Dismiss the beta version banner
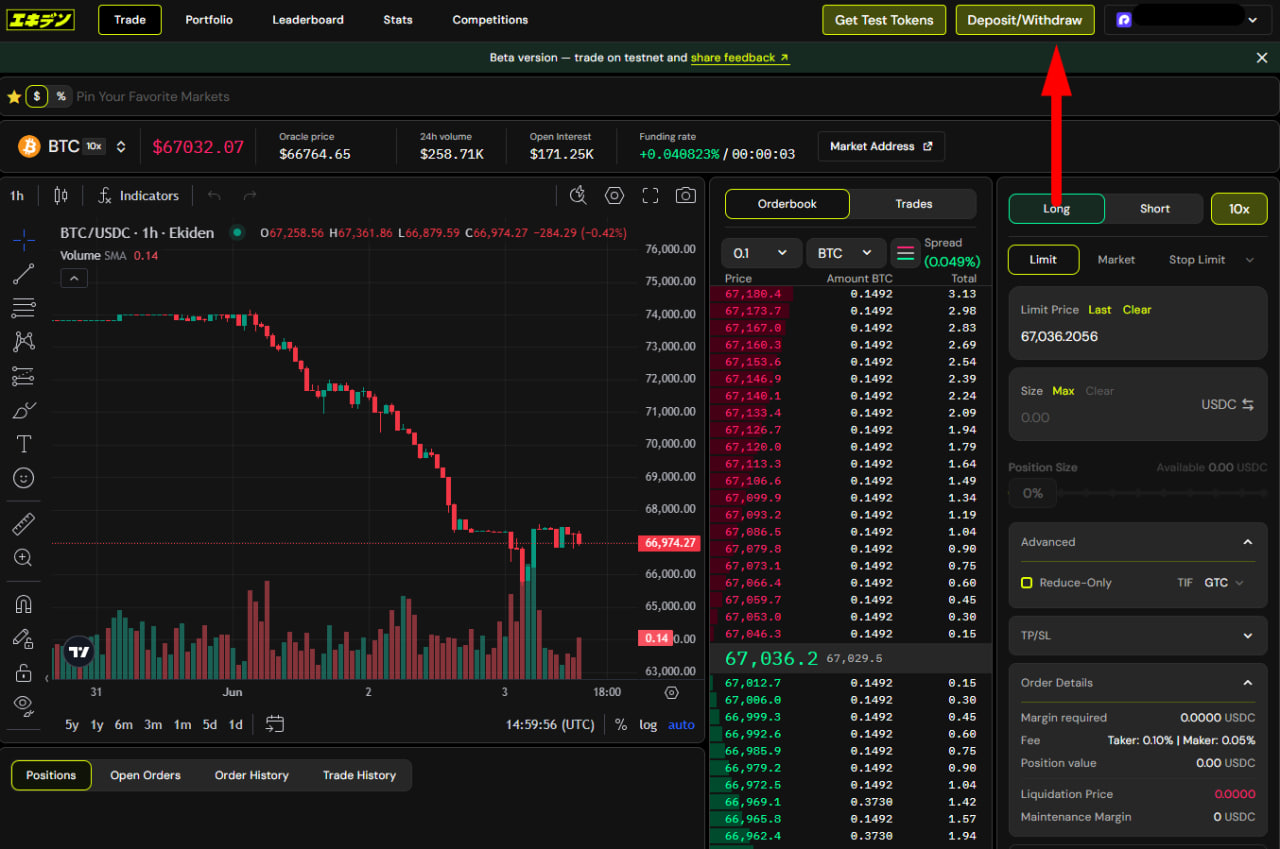 tap(1262, 58)
